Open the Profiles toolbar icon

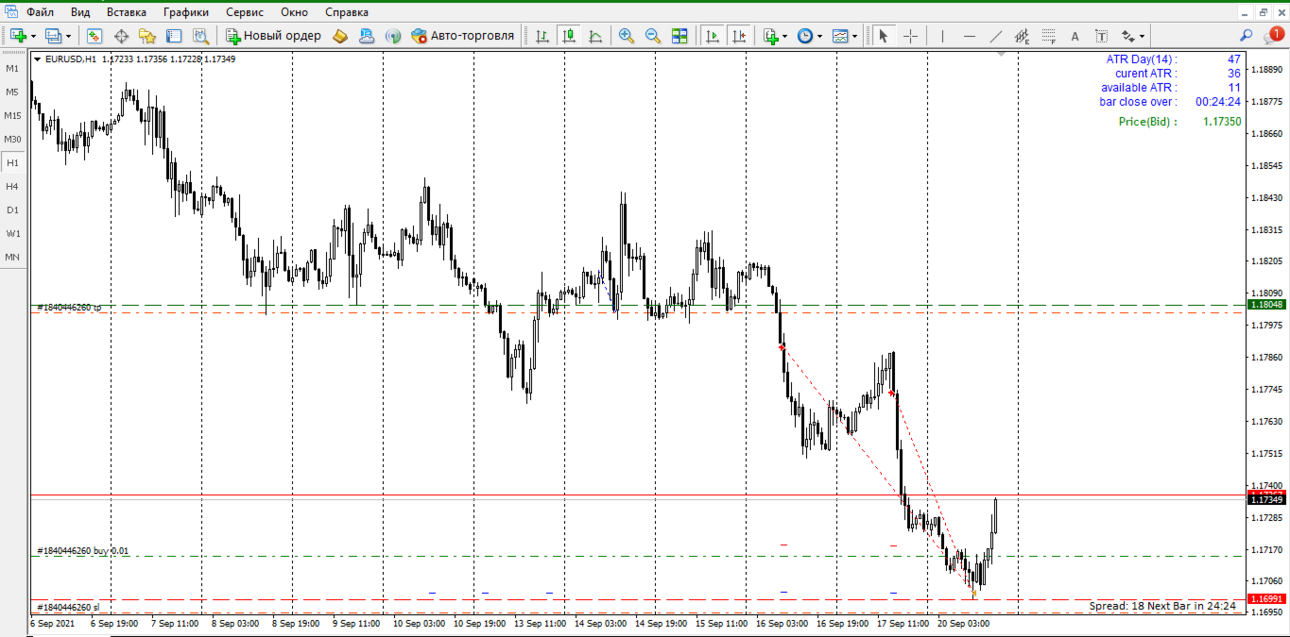[53, 36]
